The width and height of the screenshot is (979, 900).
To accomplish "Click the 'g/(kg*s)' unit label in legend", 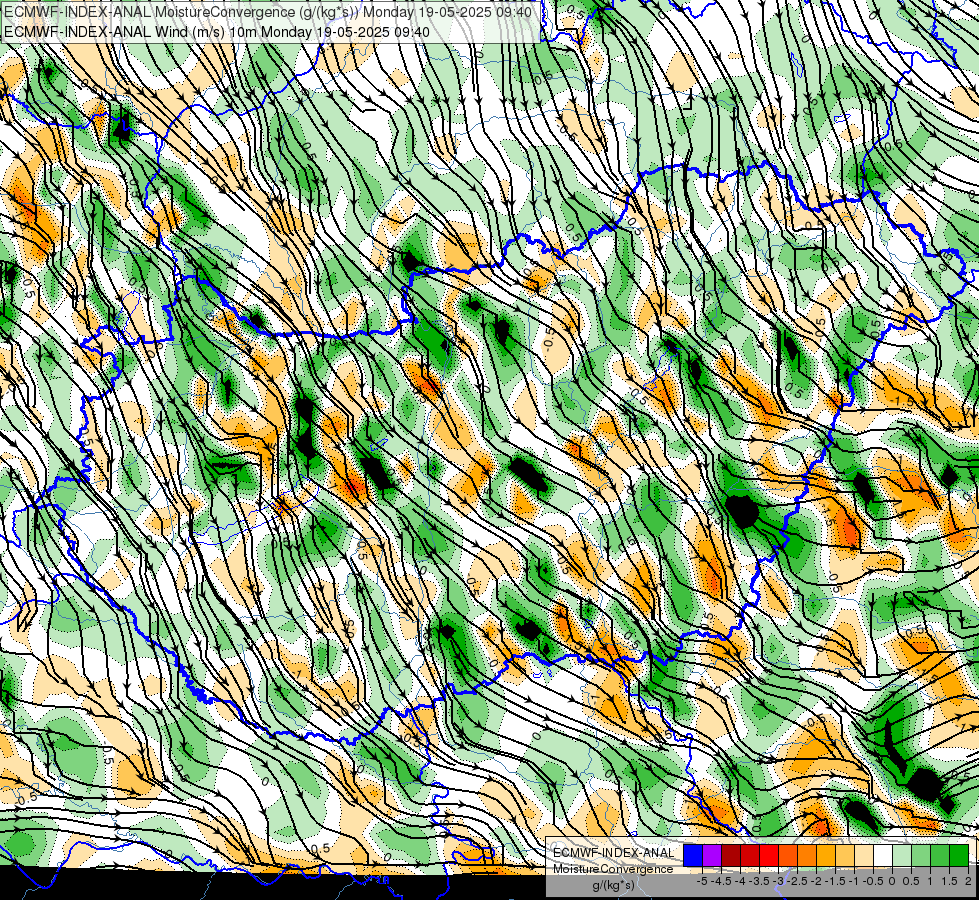I will click(x=614, y=885).
